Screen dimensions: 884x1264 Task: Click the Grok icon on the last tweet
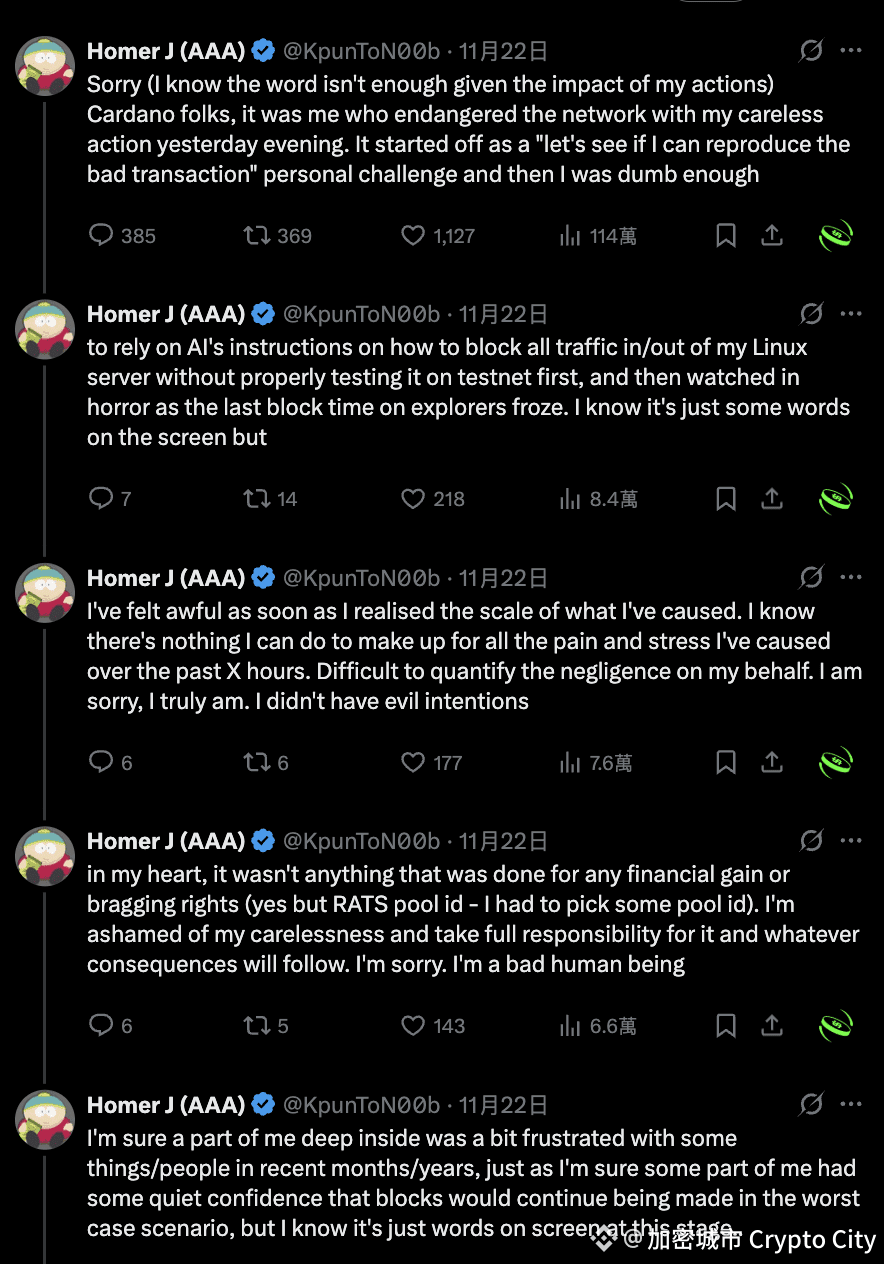click(x=811, y=1104)
